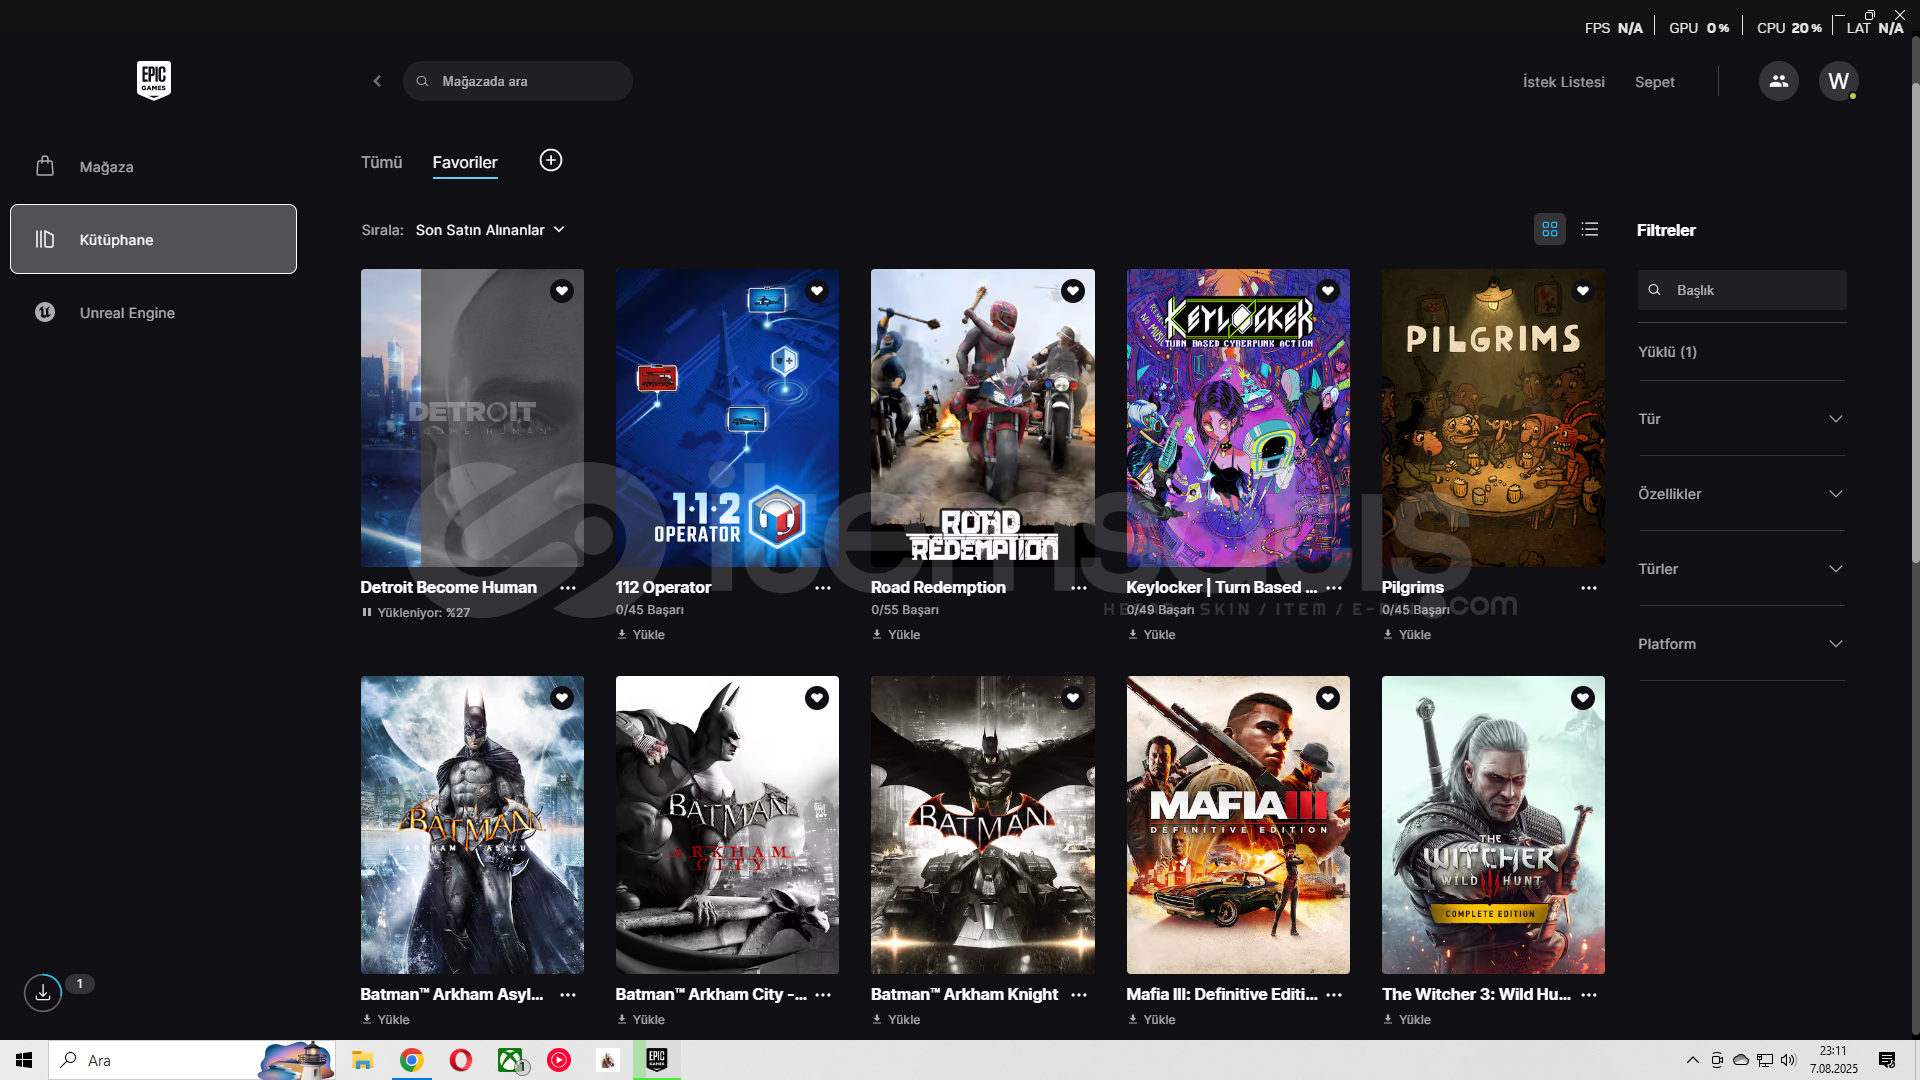Open the notification center icon

coord(1887,1060)
